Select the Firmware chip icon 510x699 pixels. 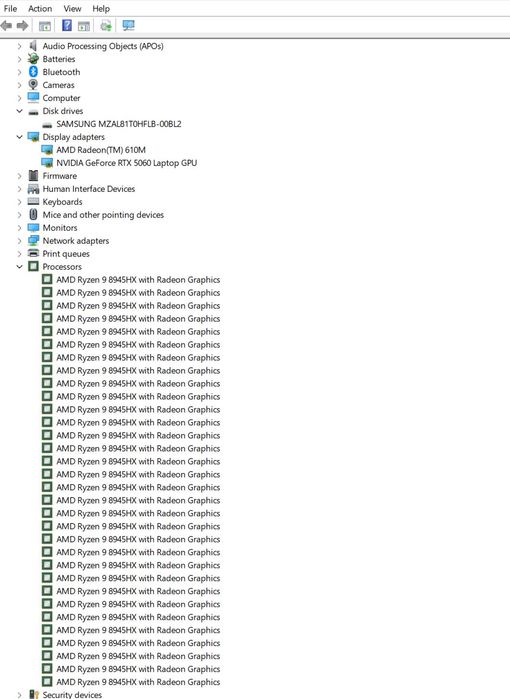pos(33,176)
